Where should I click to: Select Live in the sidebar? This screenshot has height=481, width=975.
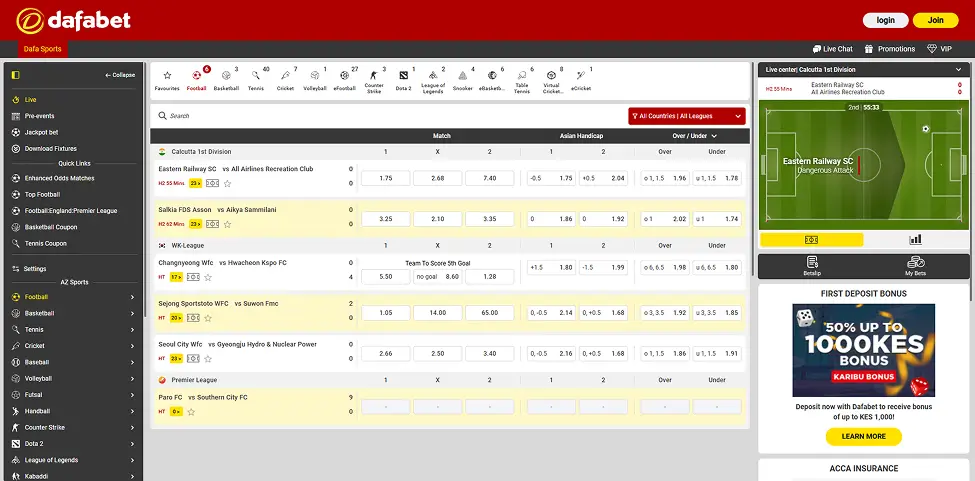pos(30,99)
